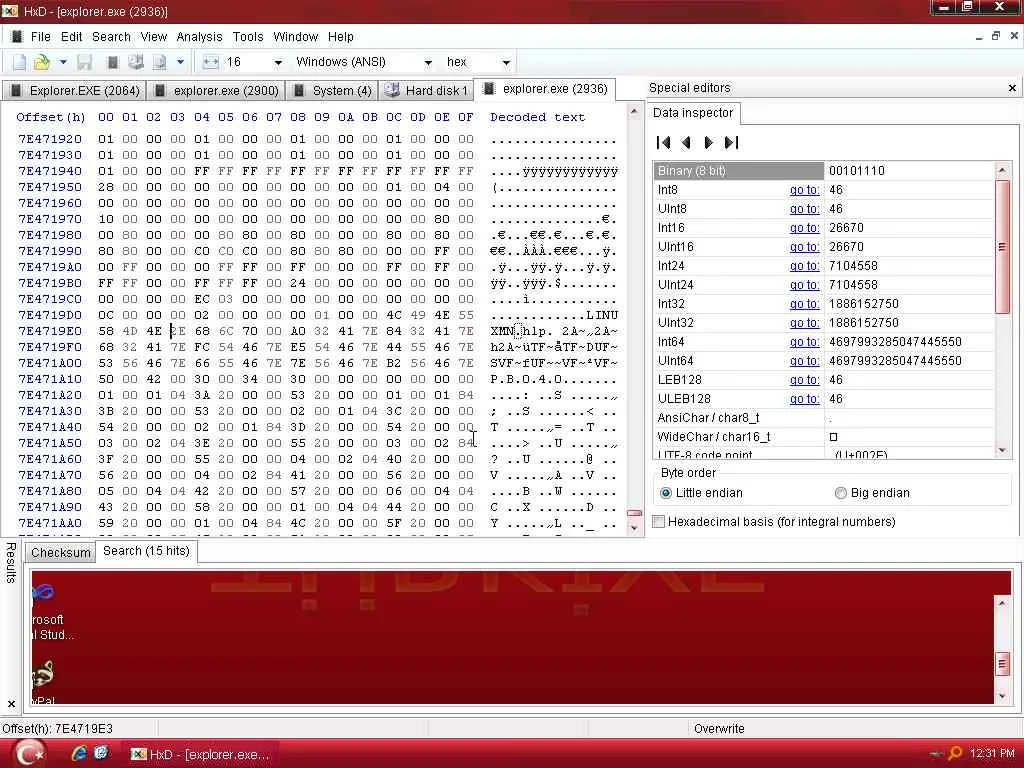Open the File menu
Image resolution: width=1024 pixels, height=768 pixels.
[x=40, y=37]
